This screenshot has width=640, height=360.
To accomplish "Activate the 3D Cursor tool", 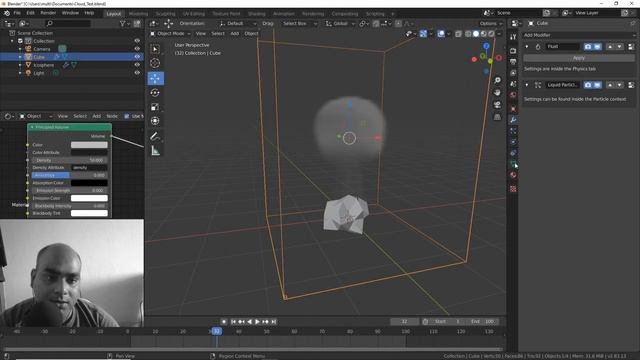I will click(155, 63).
